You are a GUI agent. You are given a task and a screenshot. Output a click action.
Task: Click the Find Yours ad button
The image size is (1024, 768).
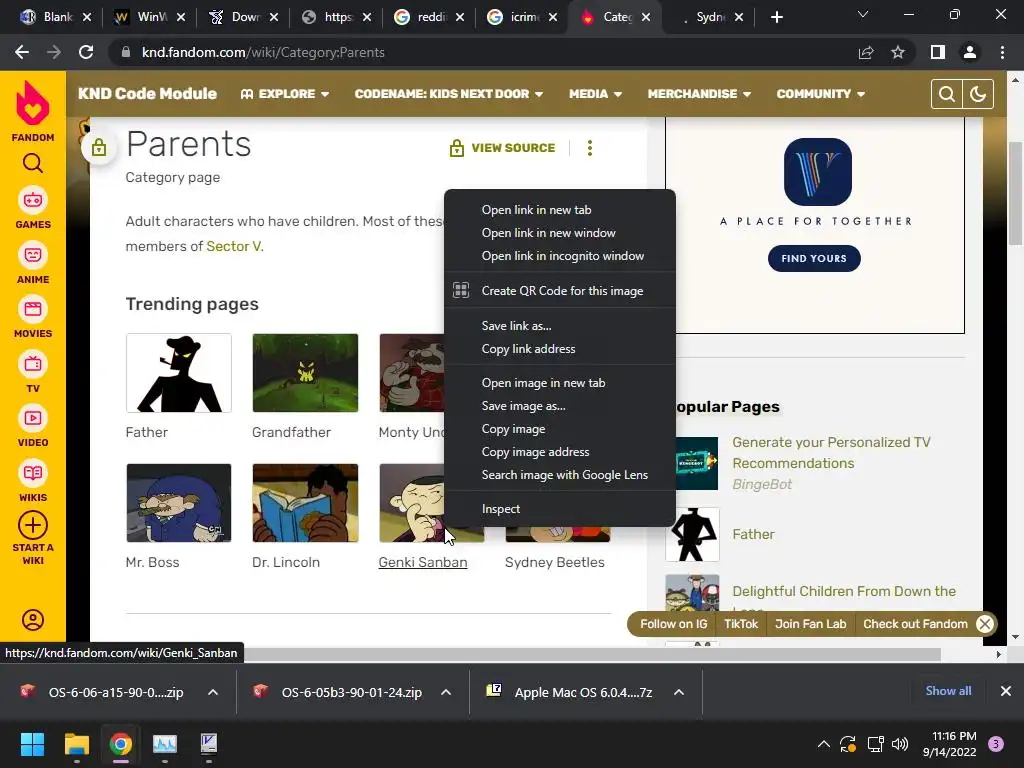point(814,259)
